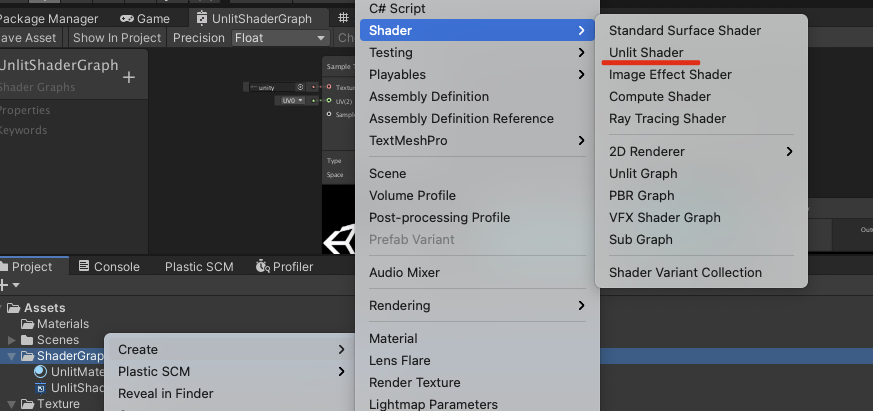Create a new Material
The height and width of the screenshot is (411, 873).
point(393,339)
